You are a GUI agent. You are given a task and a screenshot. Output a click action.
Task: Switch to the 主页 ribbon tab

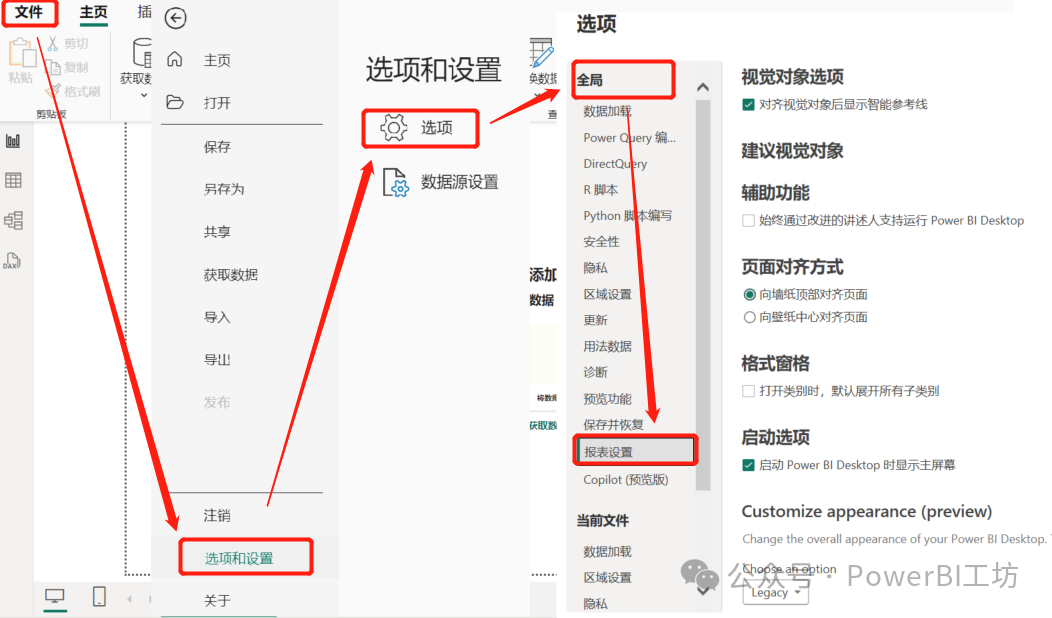tap(93, 13)
